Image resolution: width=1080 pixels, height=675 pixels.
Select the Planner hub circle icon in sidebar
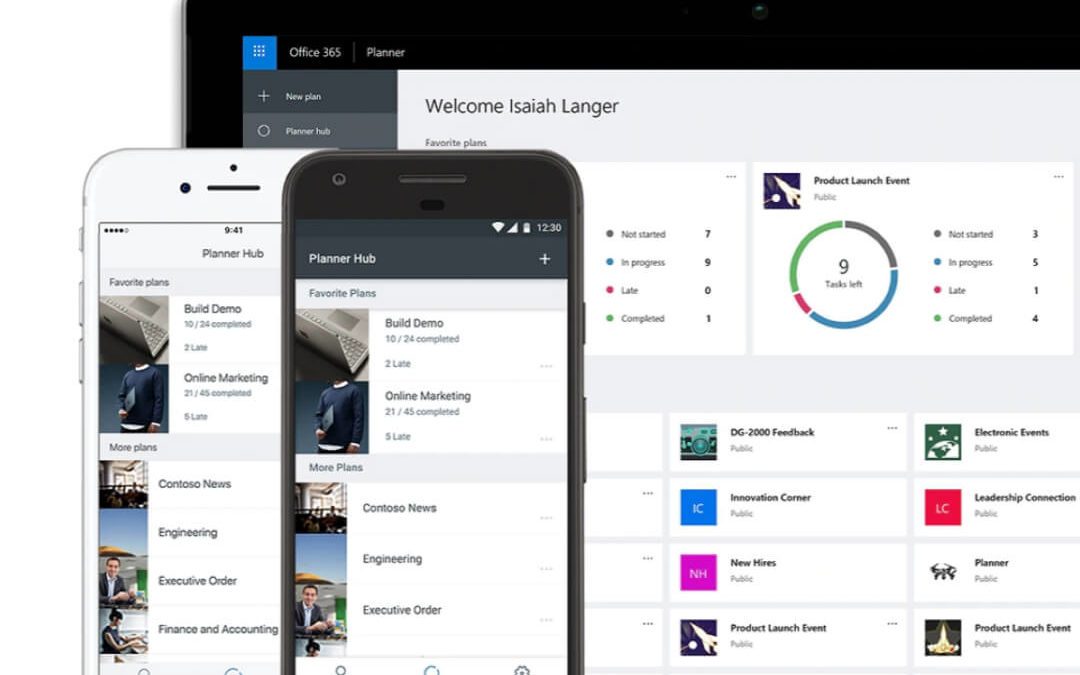click(x=264, y=130)
